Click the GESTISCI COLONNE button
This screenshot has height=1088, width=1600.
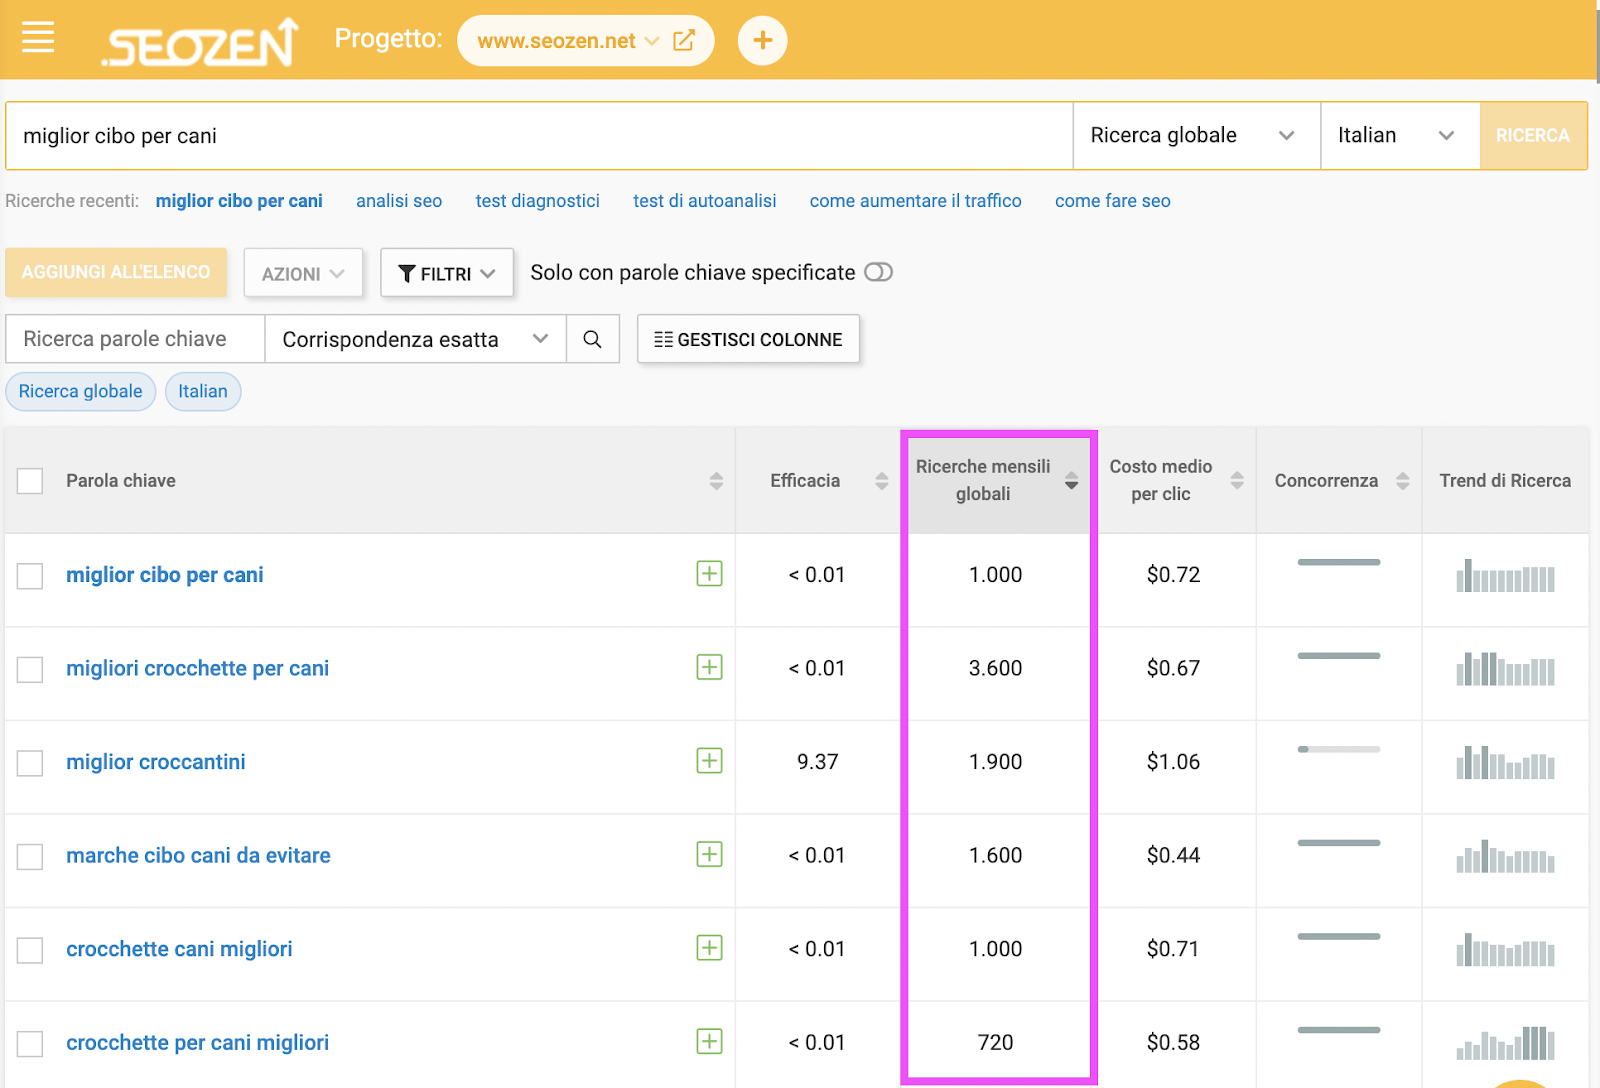click(x=748, y=339)
